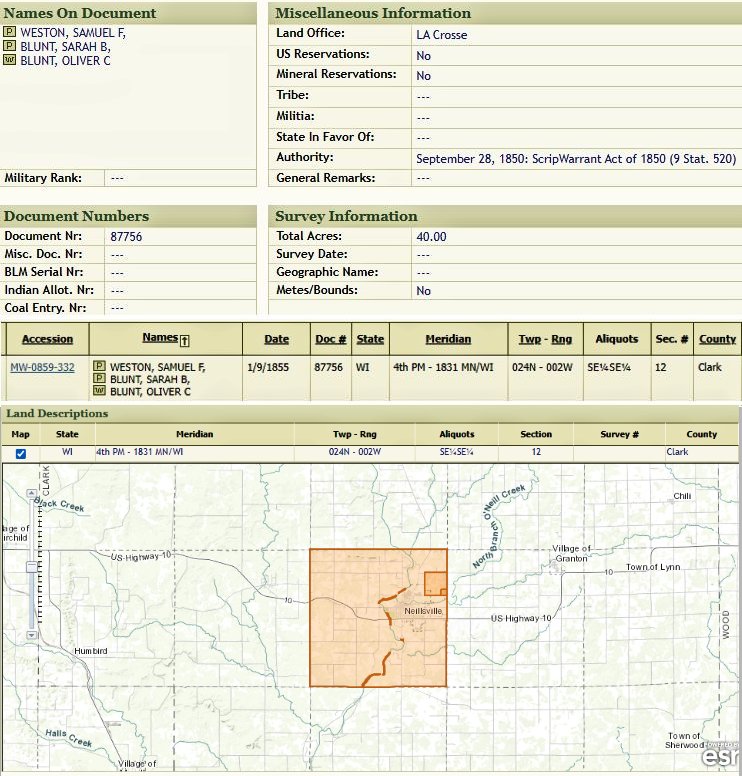The height and width of the screenshot is (776, 742).
Task: Sort results by the Date column
Action: [277, 339]
